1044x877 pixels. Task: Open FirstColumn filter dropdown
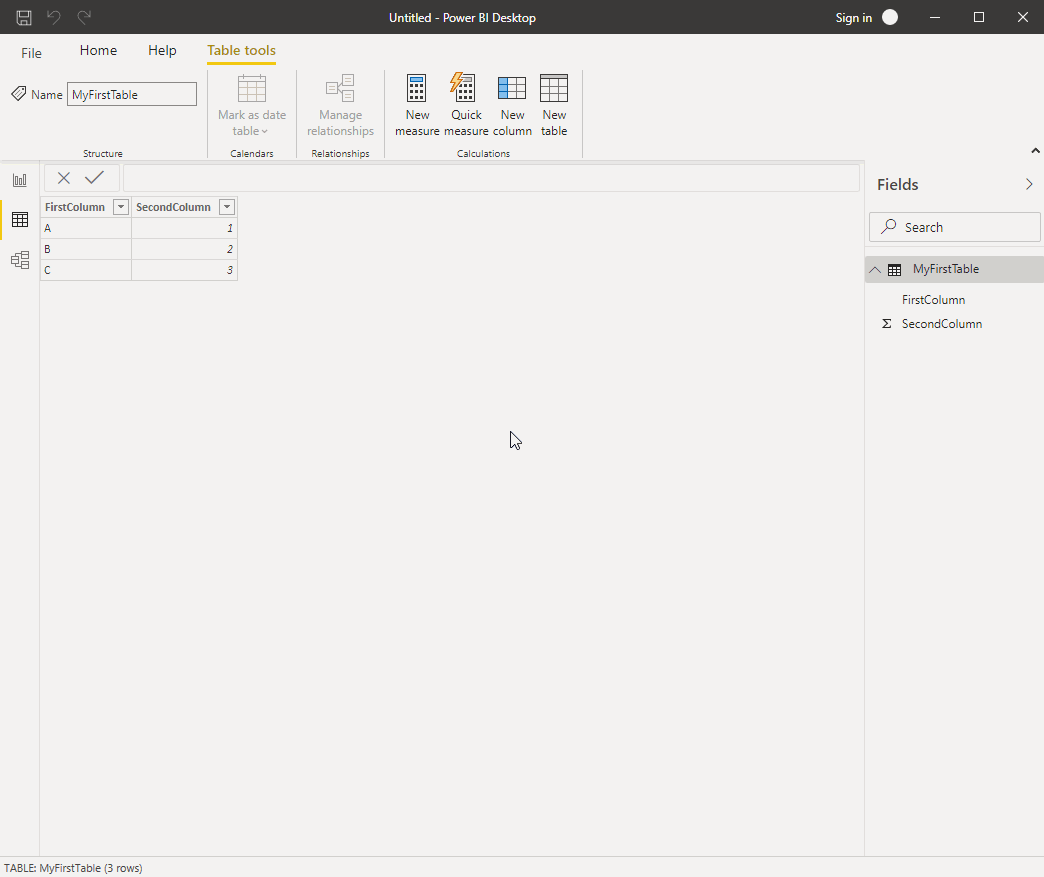click(121, 207)
